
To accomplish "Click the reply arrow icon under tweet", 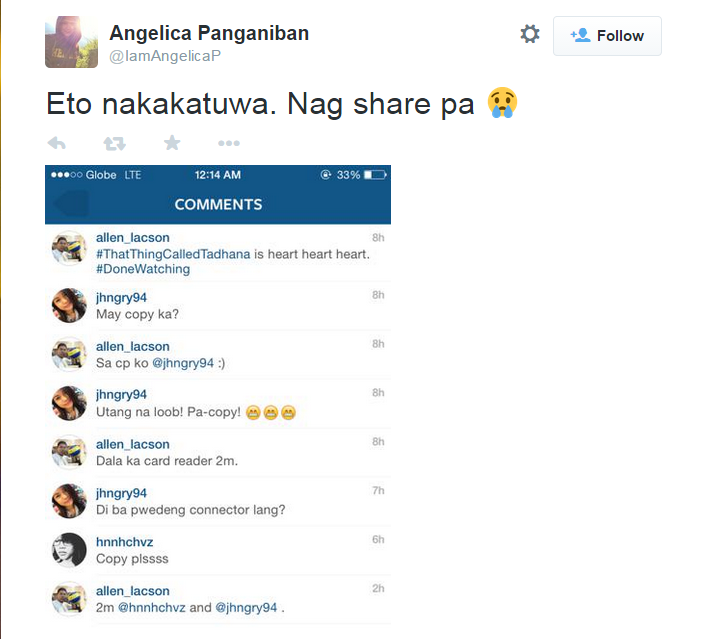I will pos(57,143).
